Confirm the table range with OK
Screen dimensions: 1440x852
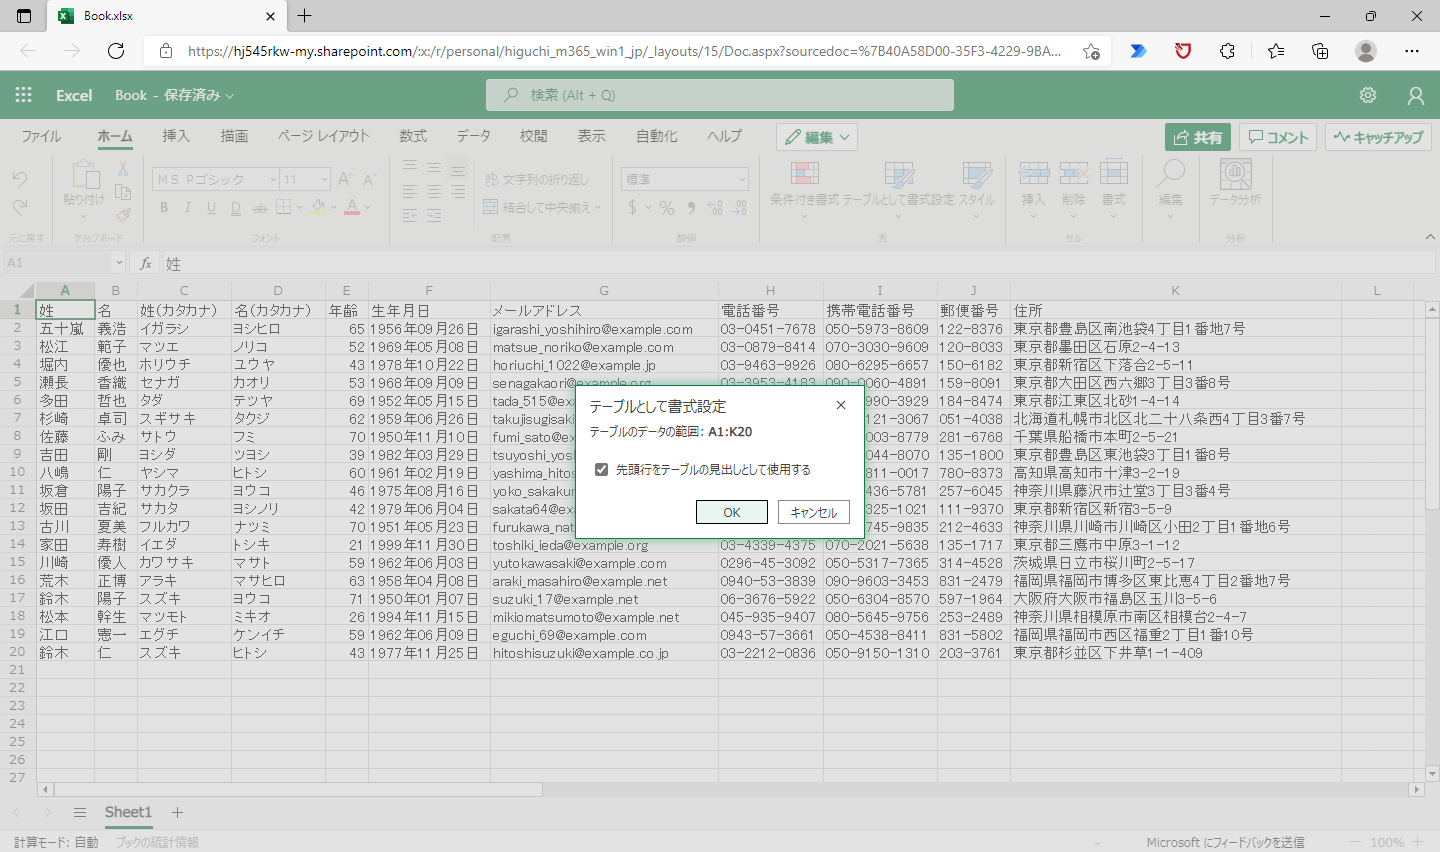732,512
